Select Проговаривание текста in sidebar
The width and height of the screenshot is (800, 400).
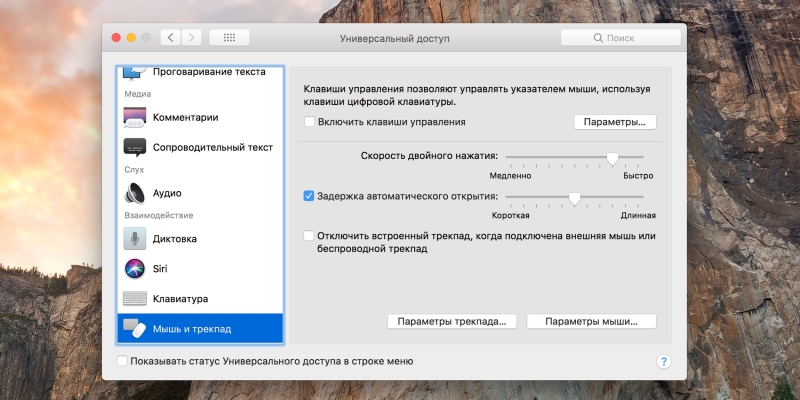click(200, 73)
